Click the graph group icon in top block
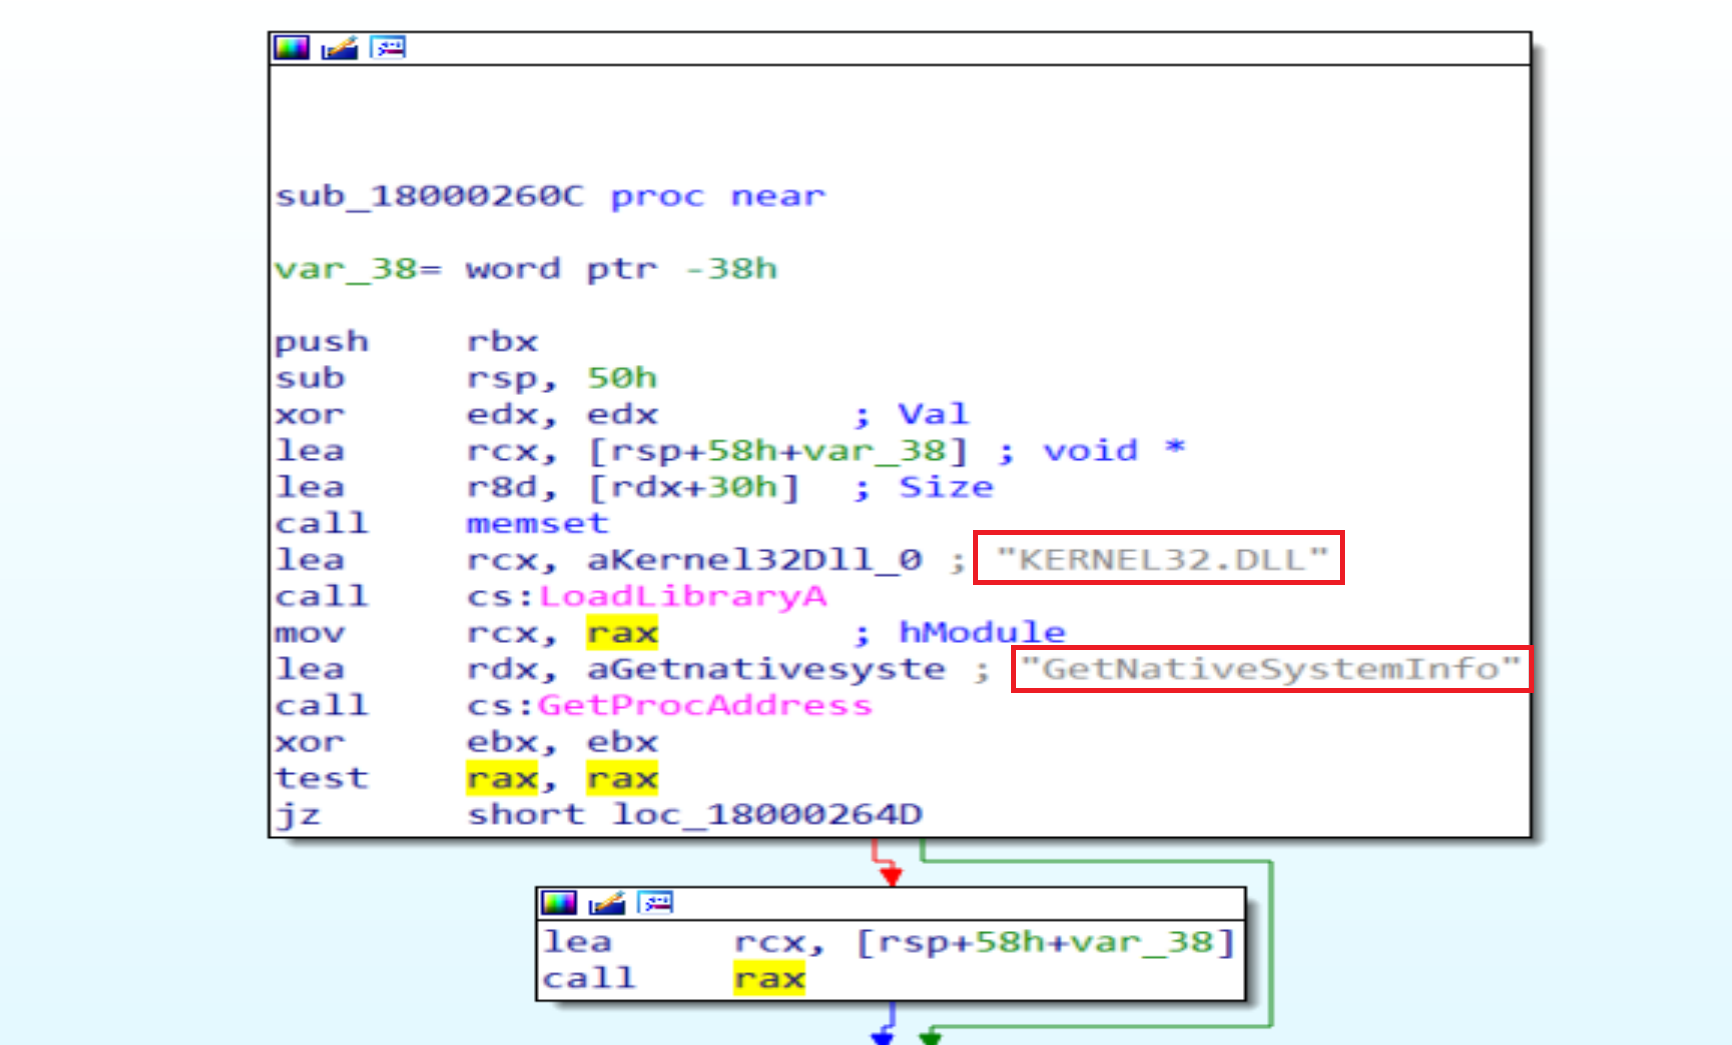 (388, 47)
